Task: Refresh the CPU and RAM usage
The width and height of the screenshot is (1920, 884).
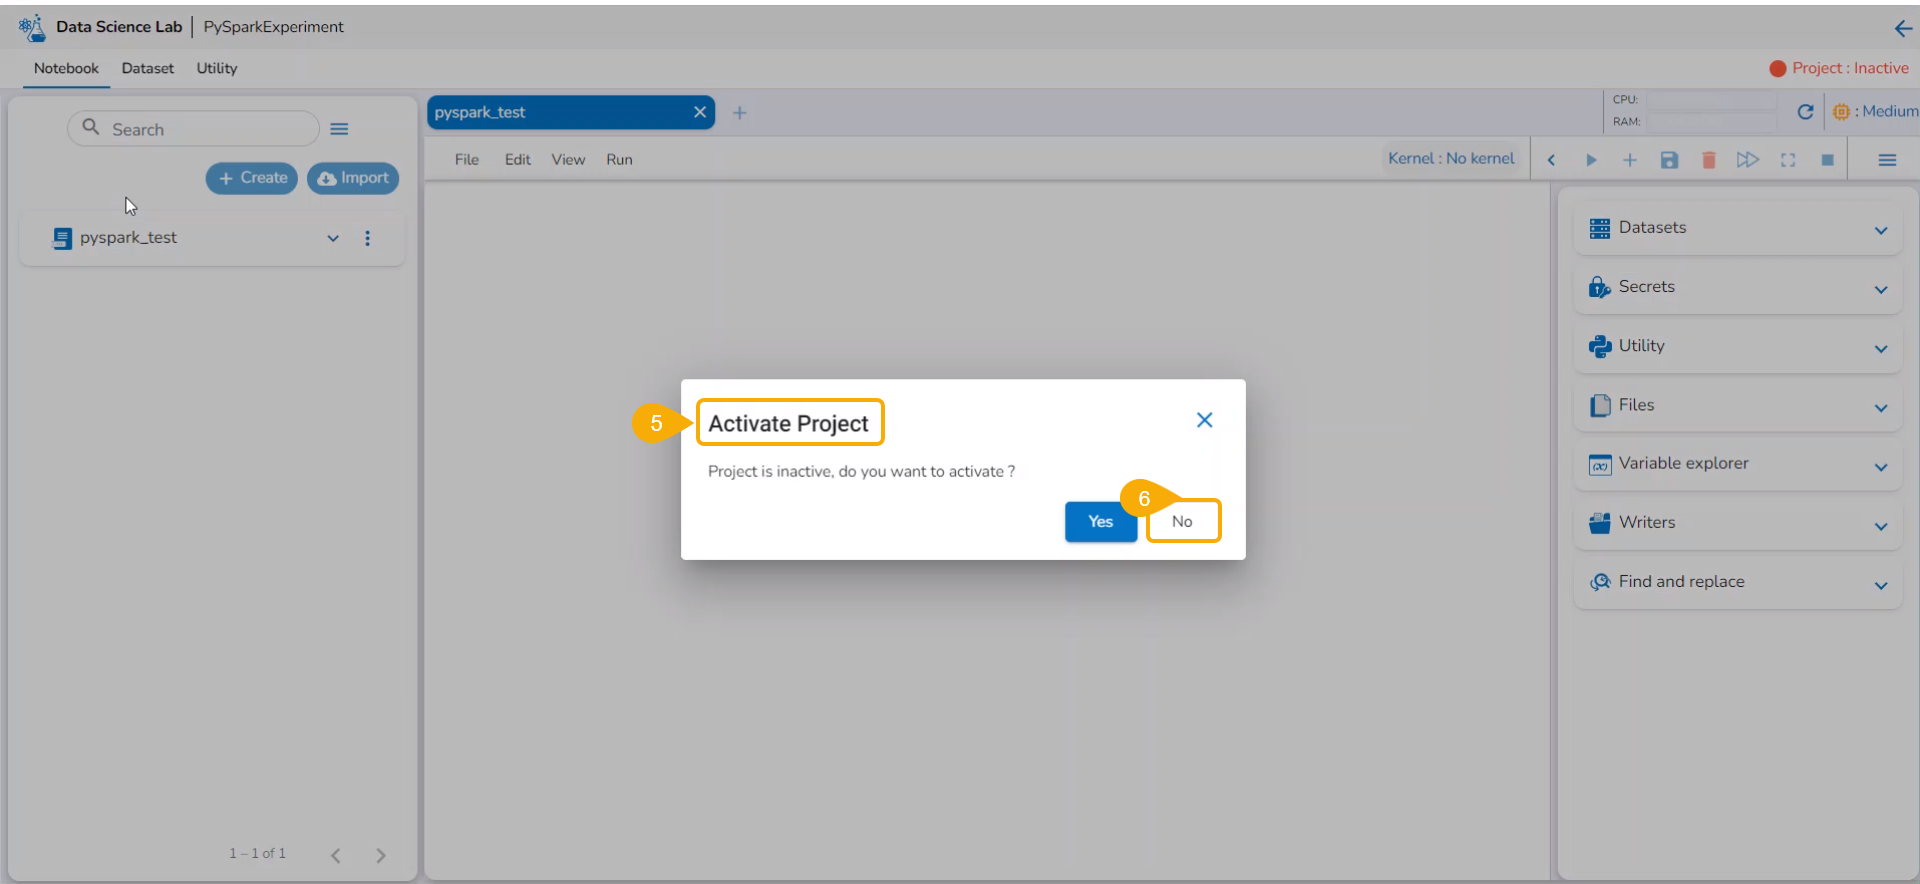Action: click(1805, 112)
